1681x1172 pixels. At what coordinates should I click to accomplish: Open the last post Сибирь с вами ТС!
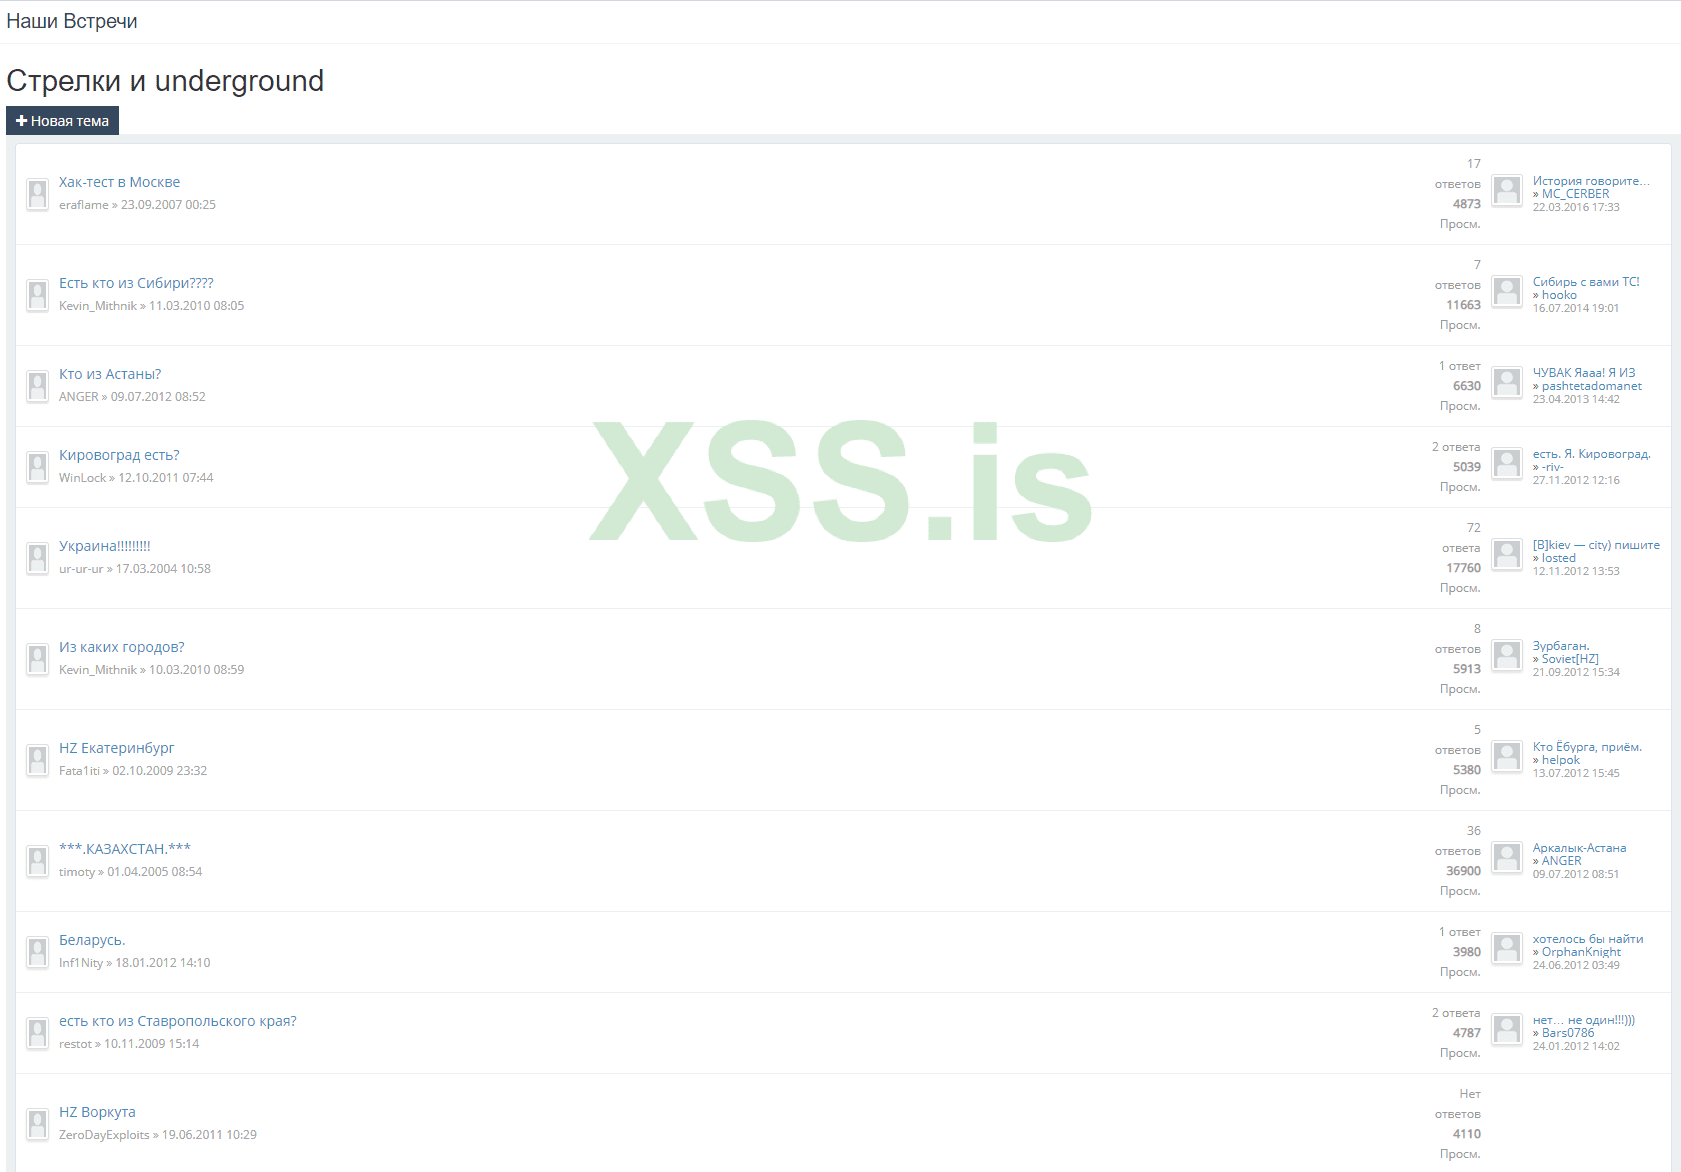coord(1586,282)
